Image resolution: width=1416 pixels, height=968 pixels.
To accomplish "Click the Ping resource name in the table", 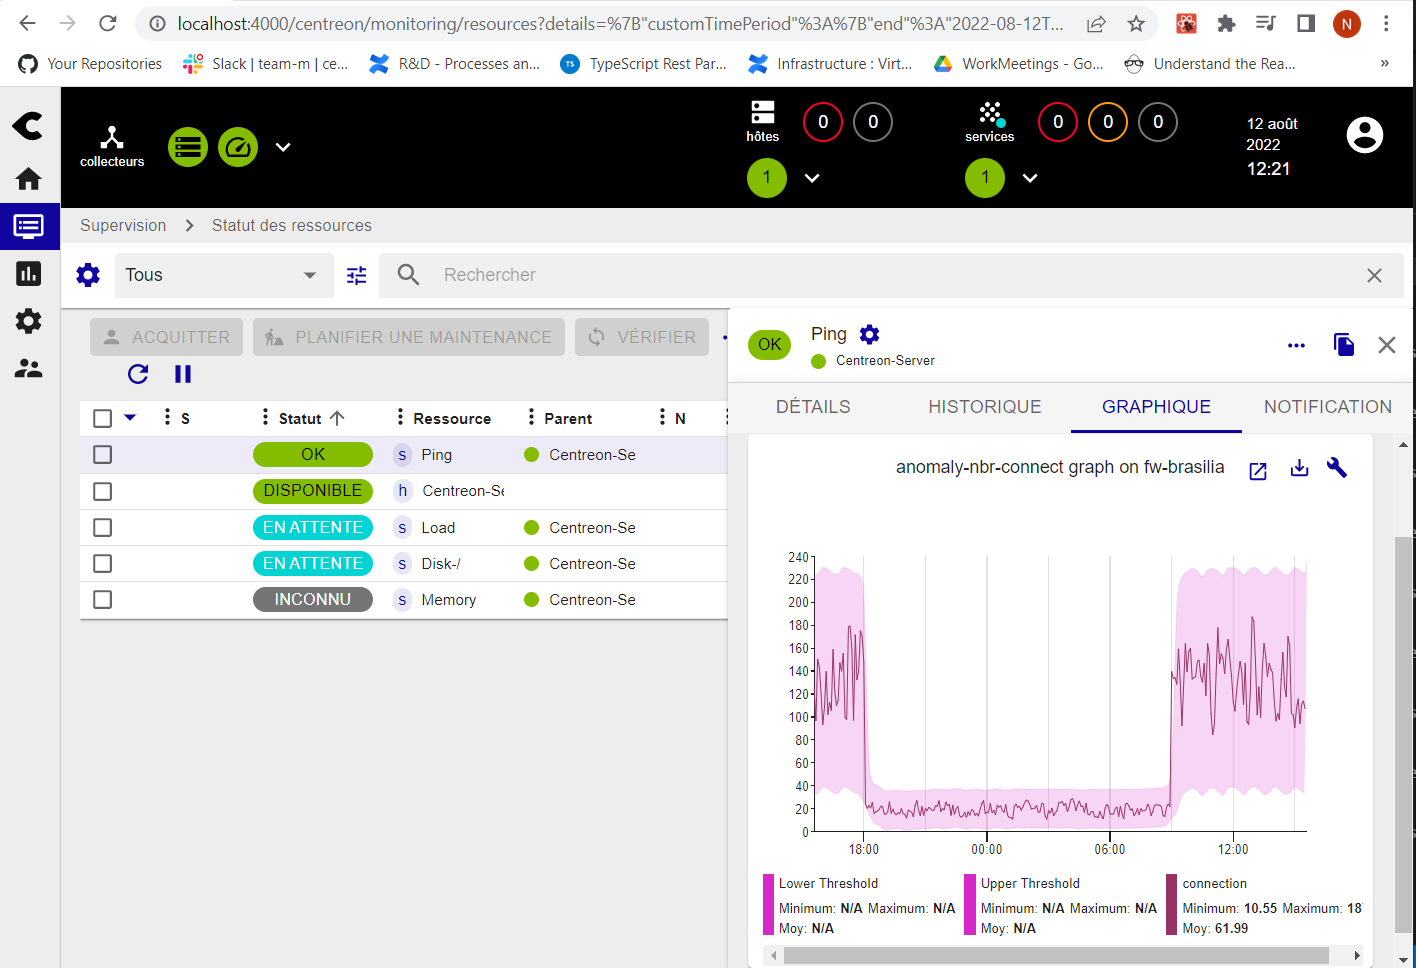I will coord(437,455).
